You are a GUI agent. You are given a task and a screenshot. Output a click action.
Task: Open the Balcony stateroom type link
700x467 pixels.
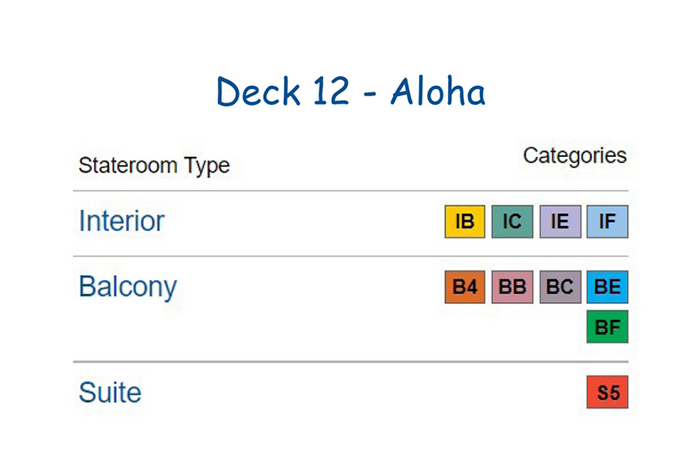[128, 287]
